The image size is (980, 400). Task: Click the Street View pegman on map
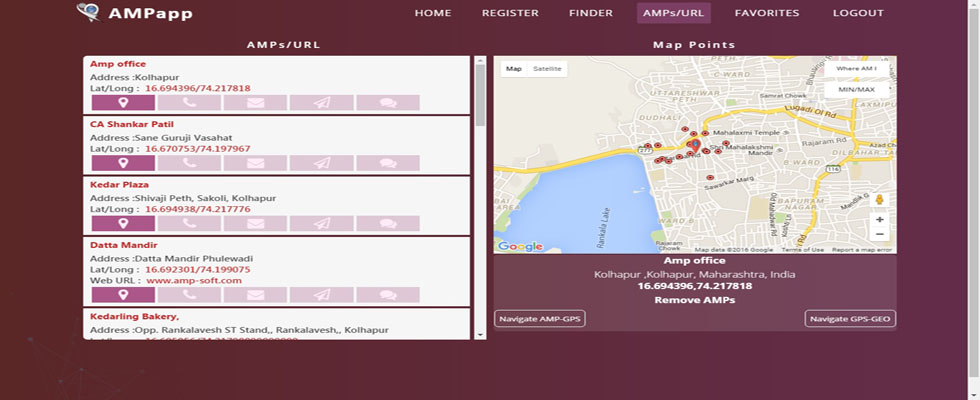(x=879, y=200)
